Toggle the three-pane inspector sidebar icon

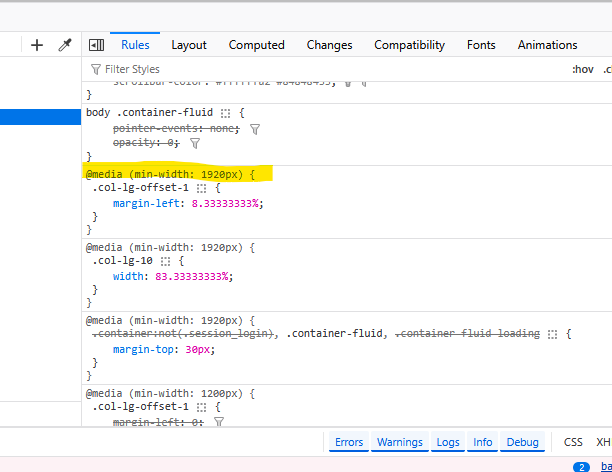[x=96, y=45]
